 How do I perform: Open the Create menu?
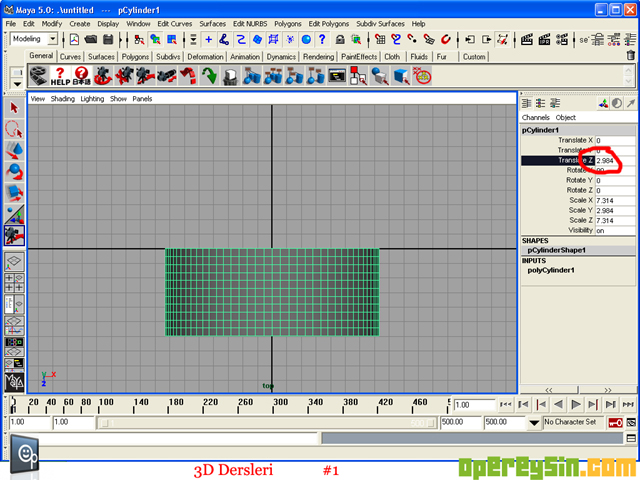coord(80,24)
